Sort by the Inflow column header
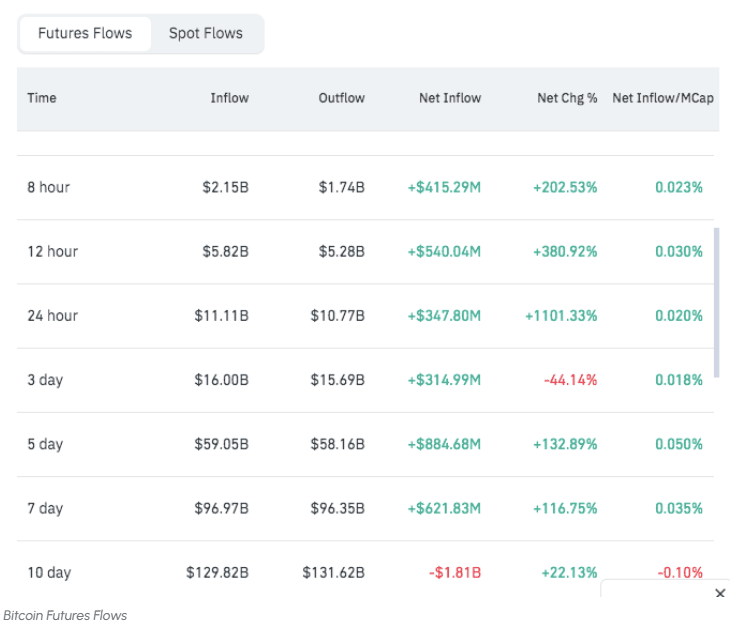 229,98
